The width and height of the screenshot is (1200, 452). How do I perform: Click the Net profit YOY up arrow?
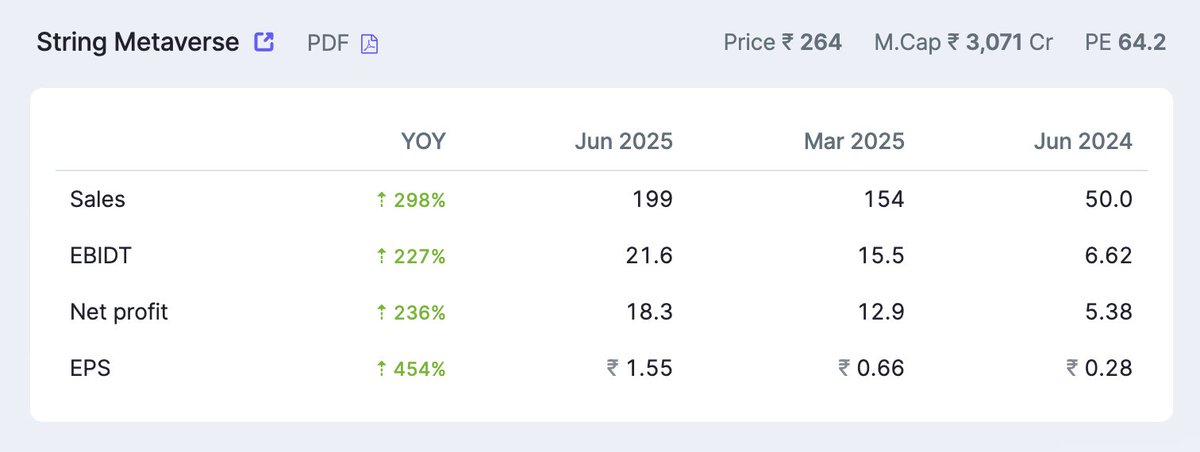coord(381,312)
